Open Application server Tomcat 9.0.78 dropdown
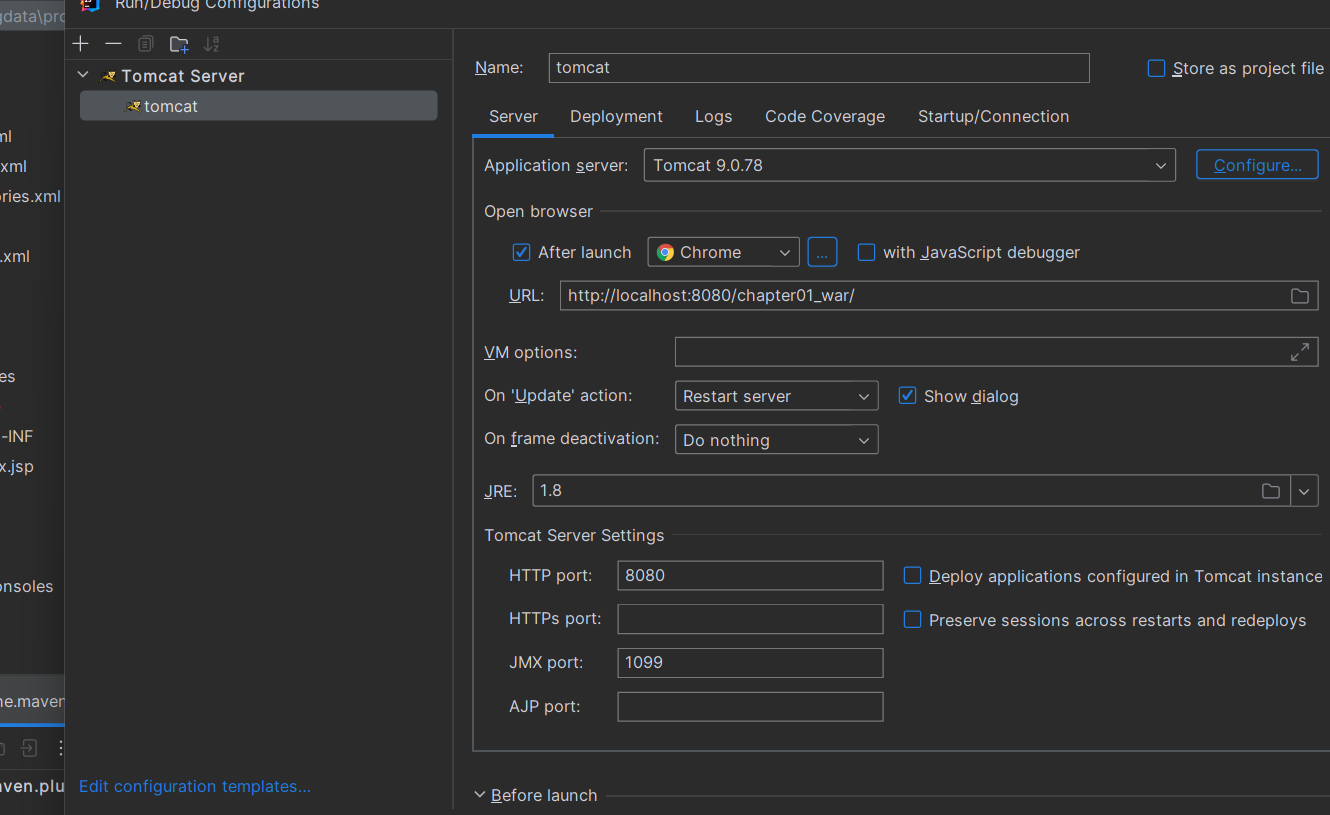 910,165
